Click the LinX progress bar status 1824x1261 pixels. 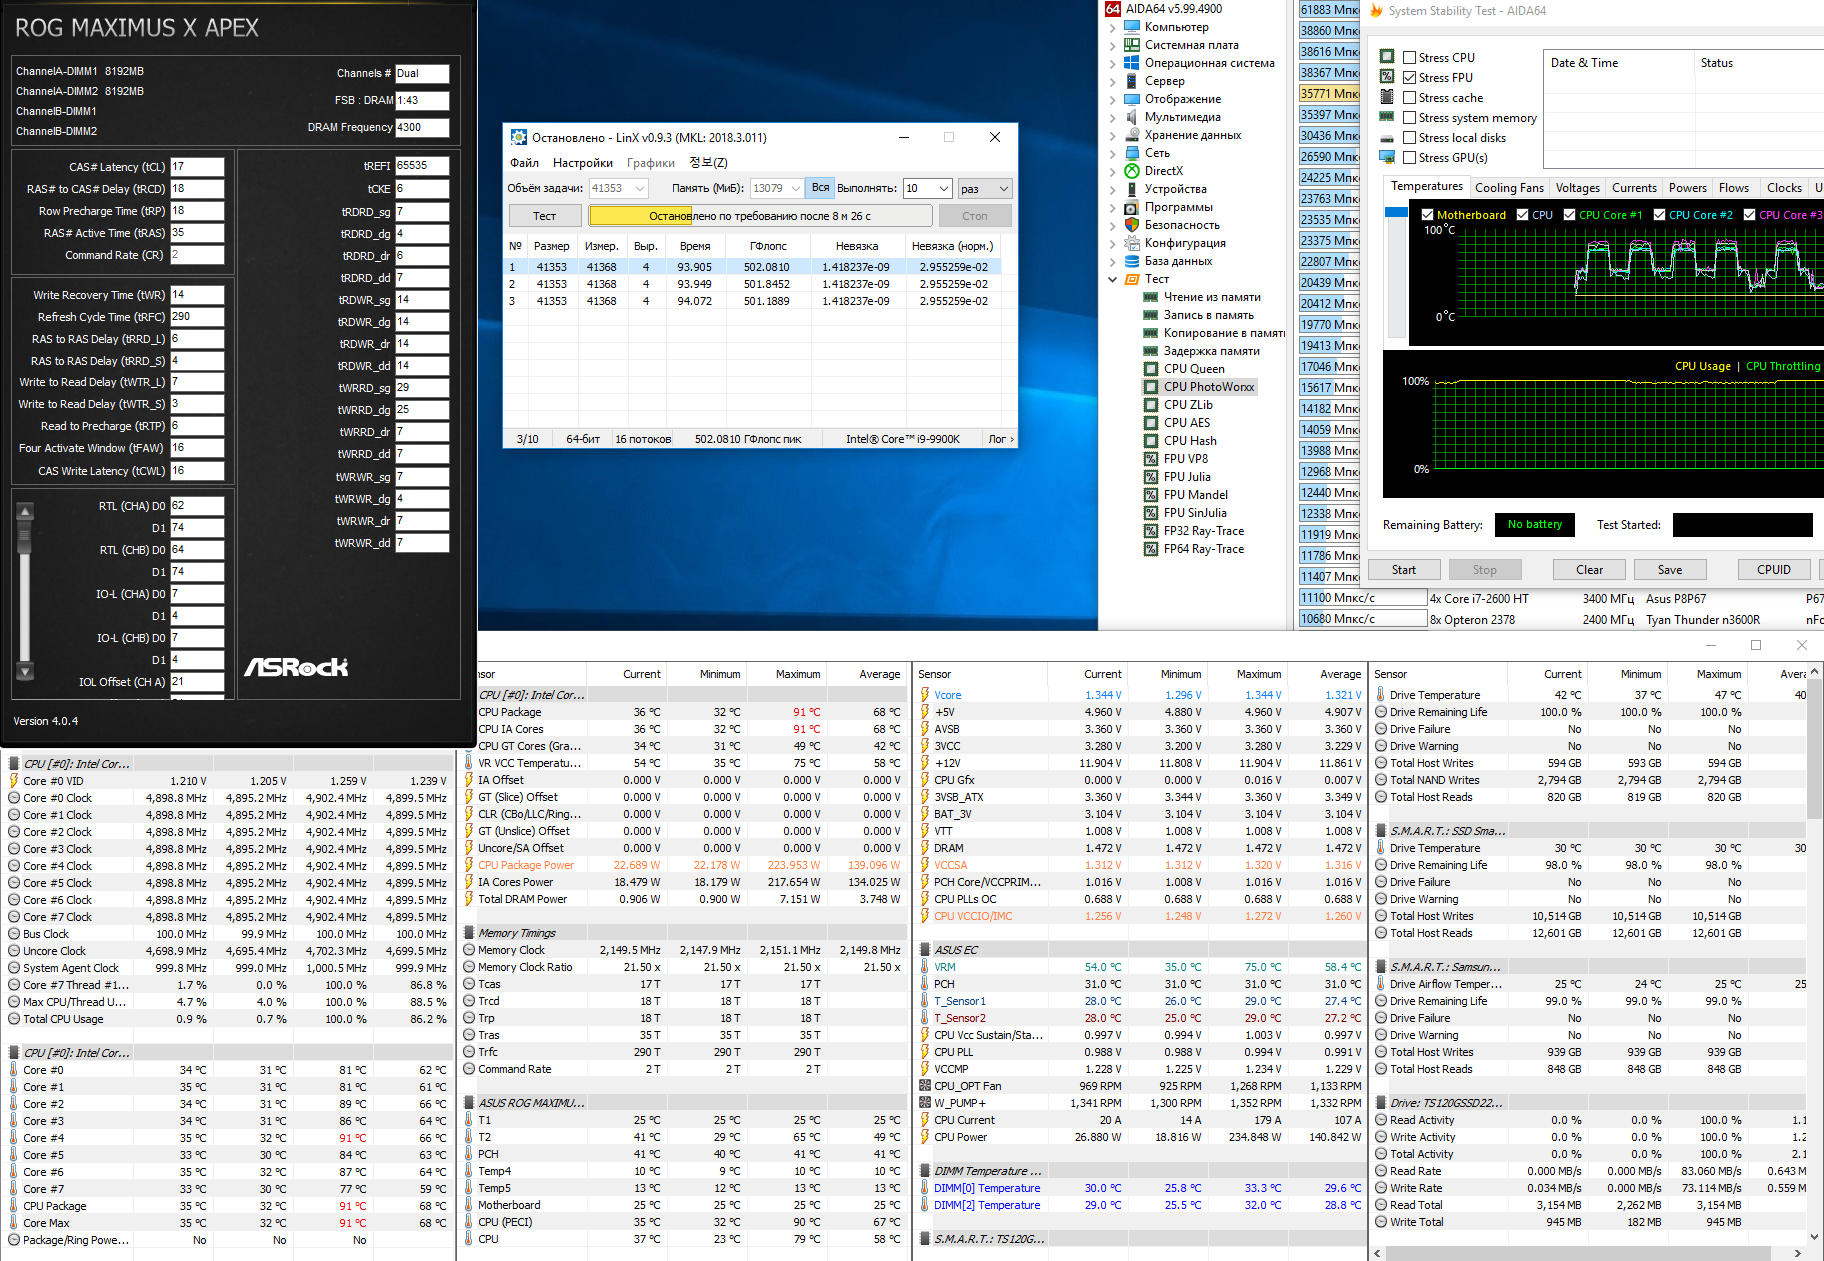pyautogui.click(x=760, y=216)
